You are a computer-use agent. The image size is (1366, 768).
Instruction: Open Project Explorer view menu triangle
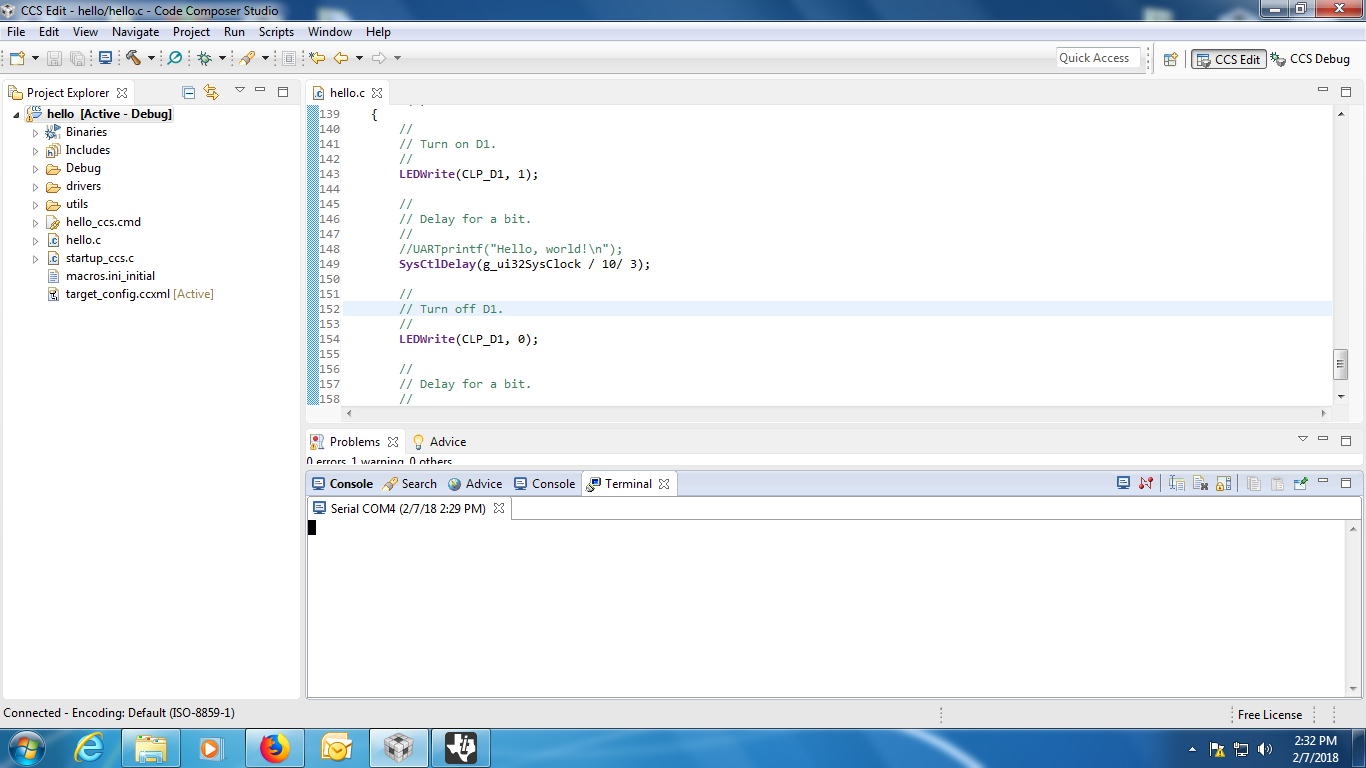point(240,91)
